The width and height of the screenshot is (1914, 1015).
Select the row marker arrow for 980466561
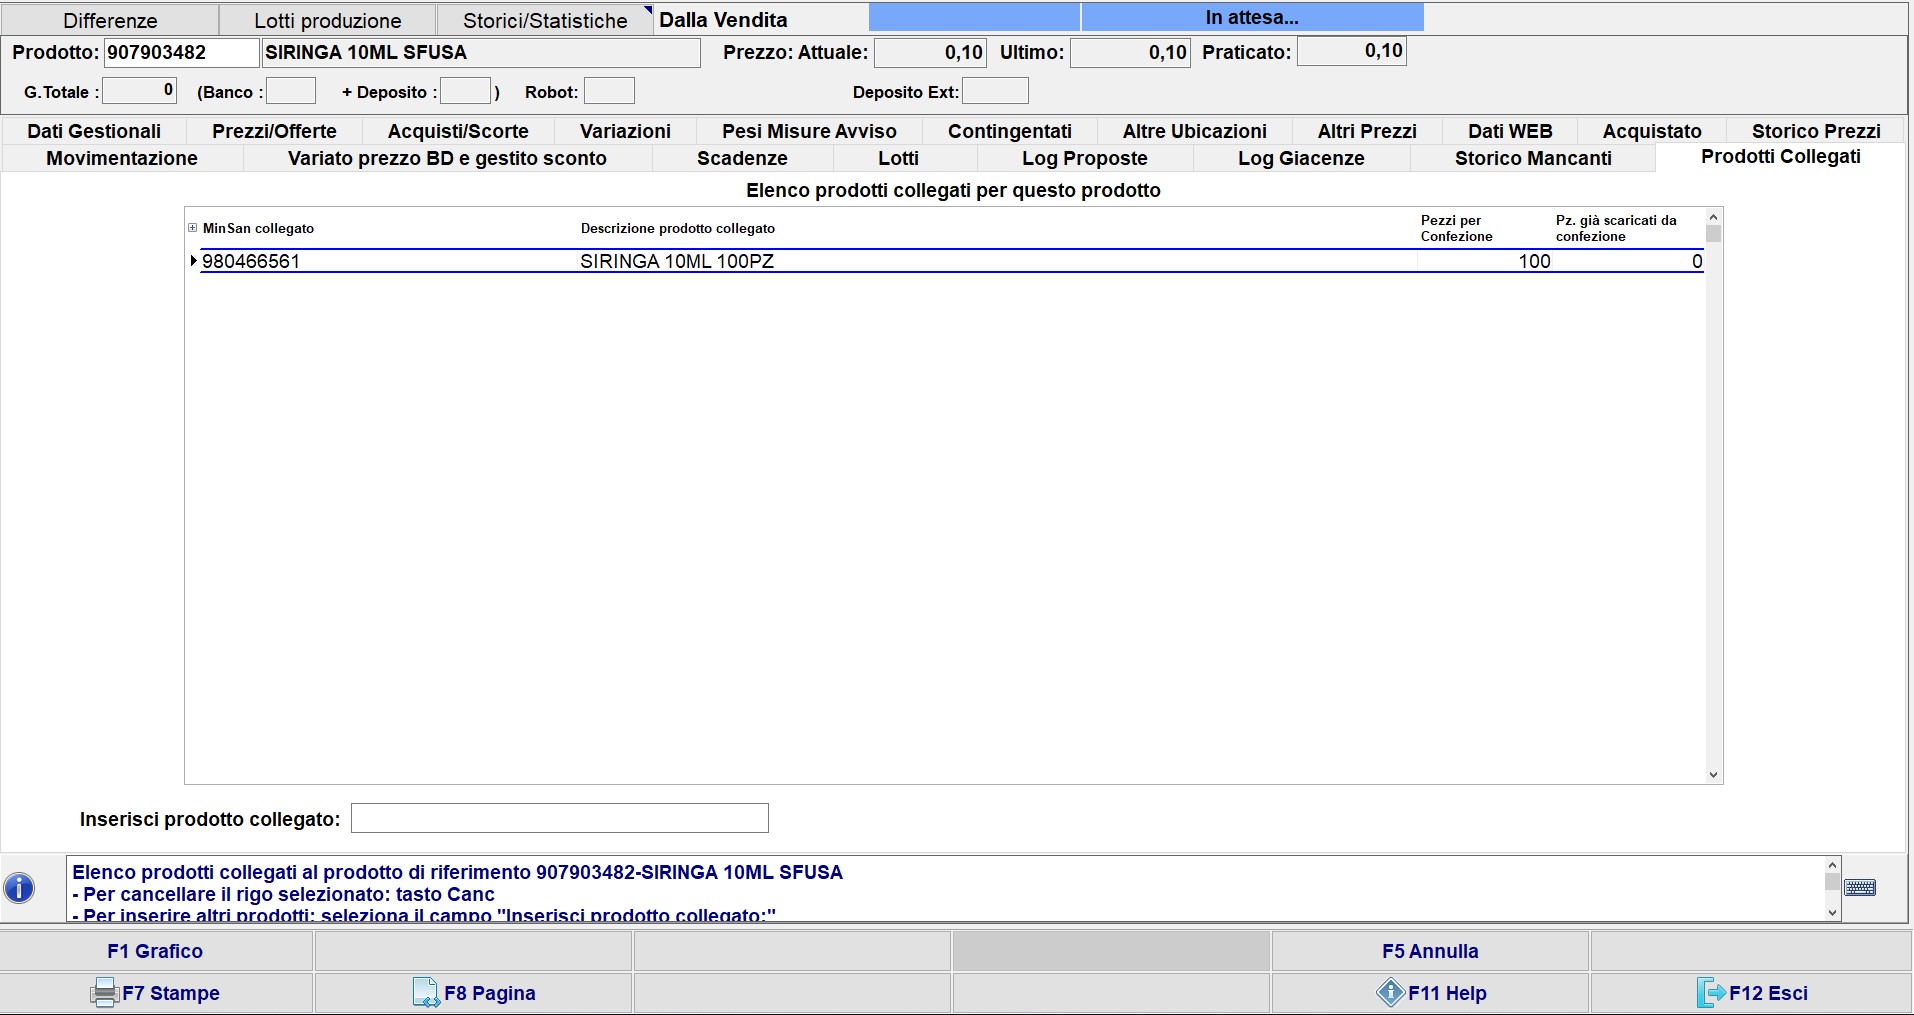tap(193, 261)
